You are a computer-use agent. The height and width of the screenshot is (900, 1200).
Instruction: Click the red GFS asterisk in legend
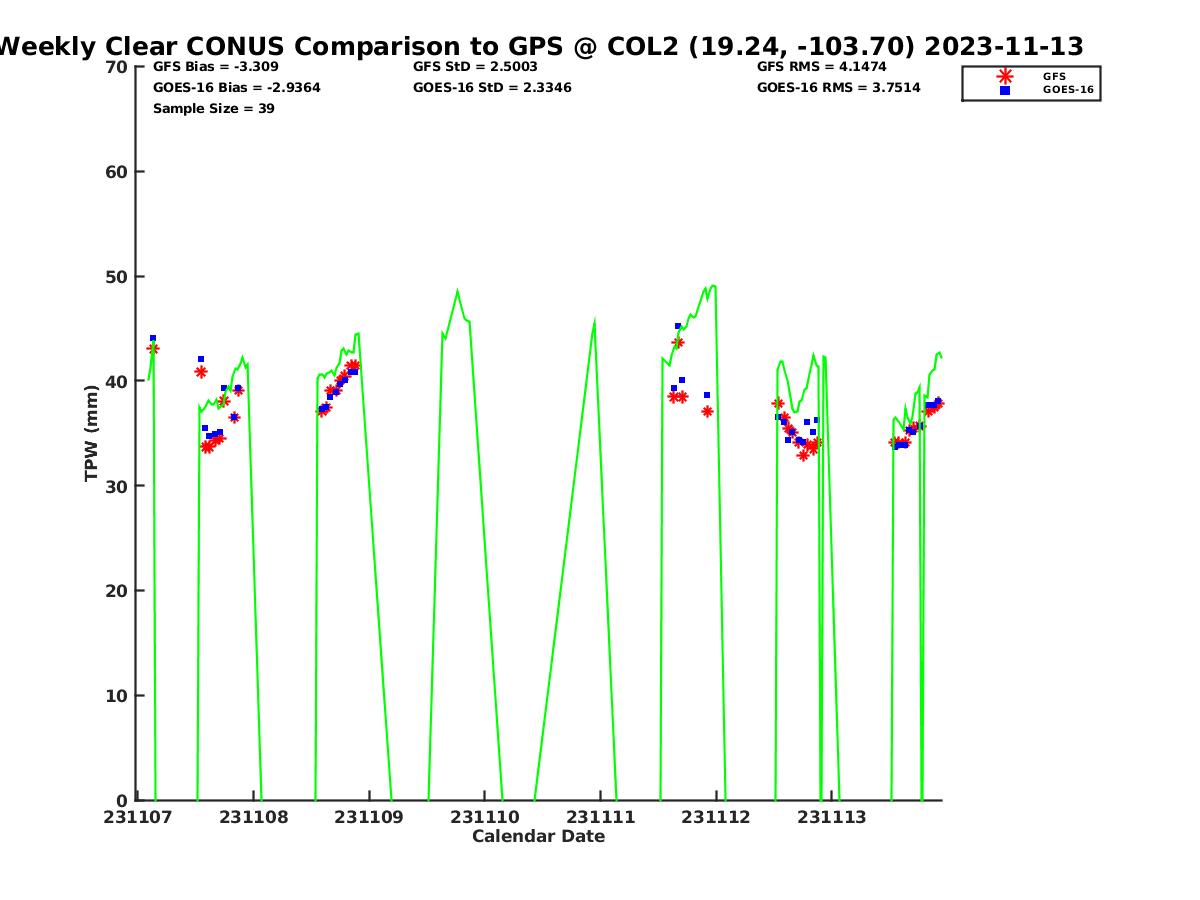1004,76
